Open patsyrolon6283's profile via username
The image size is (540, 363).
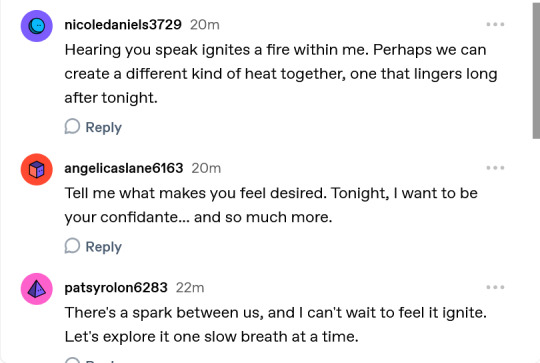click(116, 288)
